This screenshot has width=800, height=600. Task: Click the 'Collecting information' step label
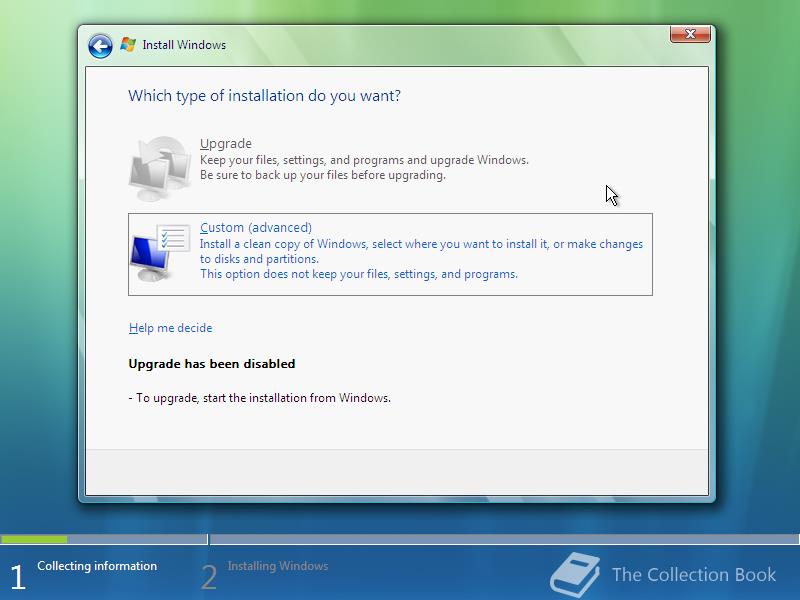tap(97, 566)
